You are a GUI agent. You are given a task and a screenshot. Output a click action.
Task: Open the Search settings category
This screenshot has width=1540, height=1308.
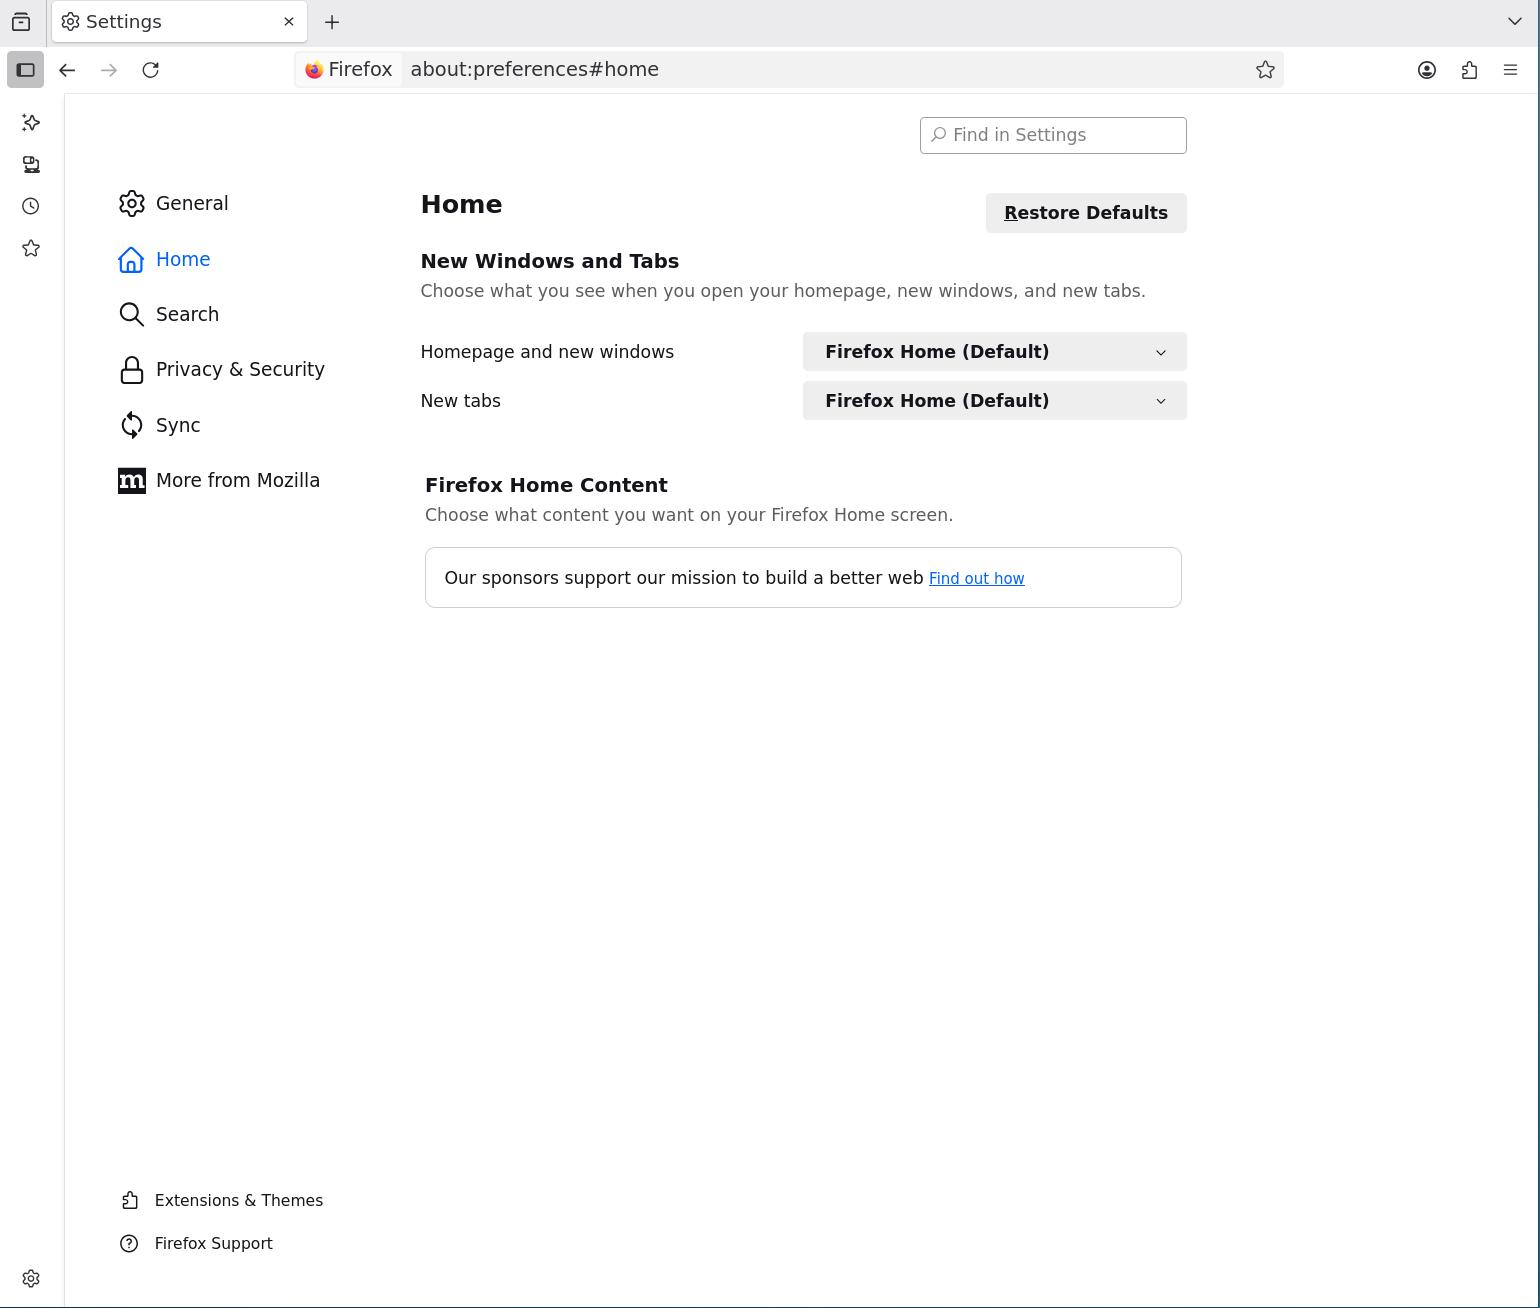tap(169, 315)
